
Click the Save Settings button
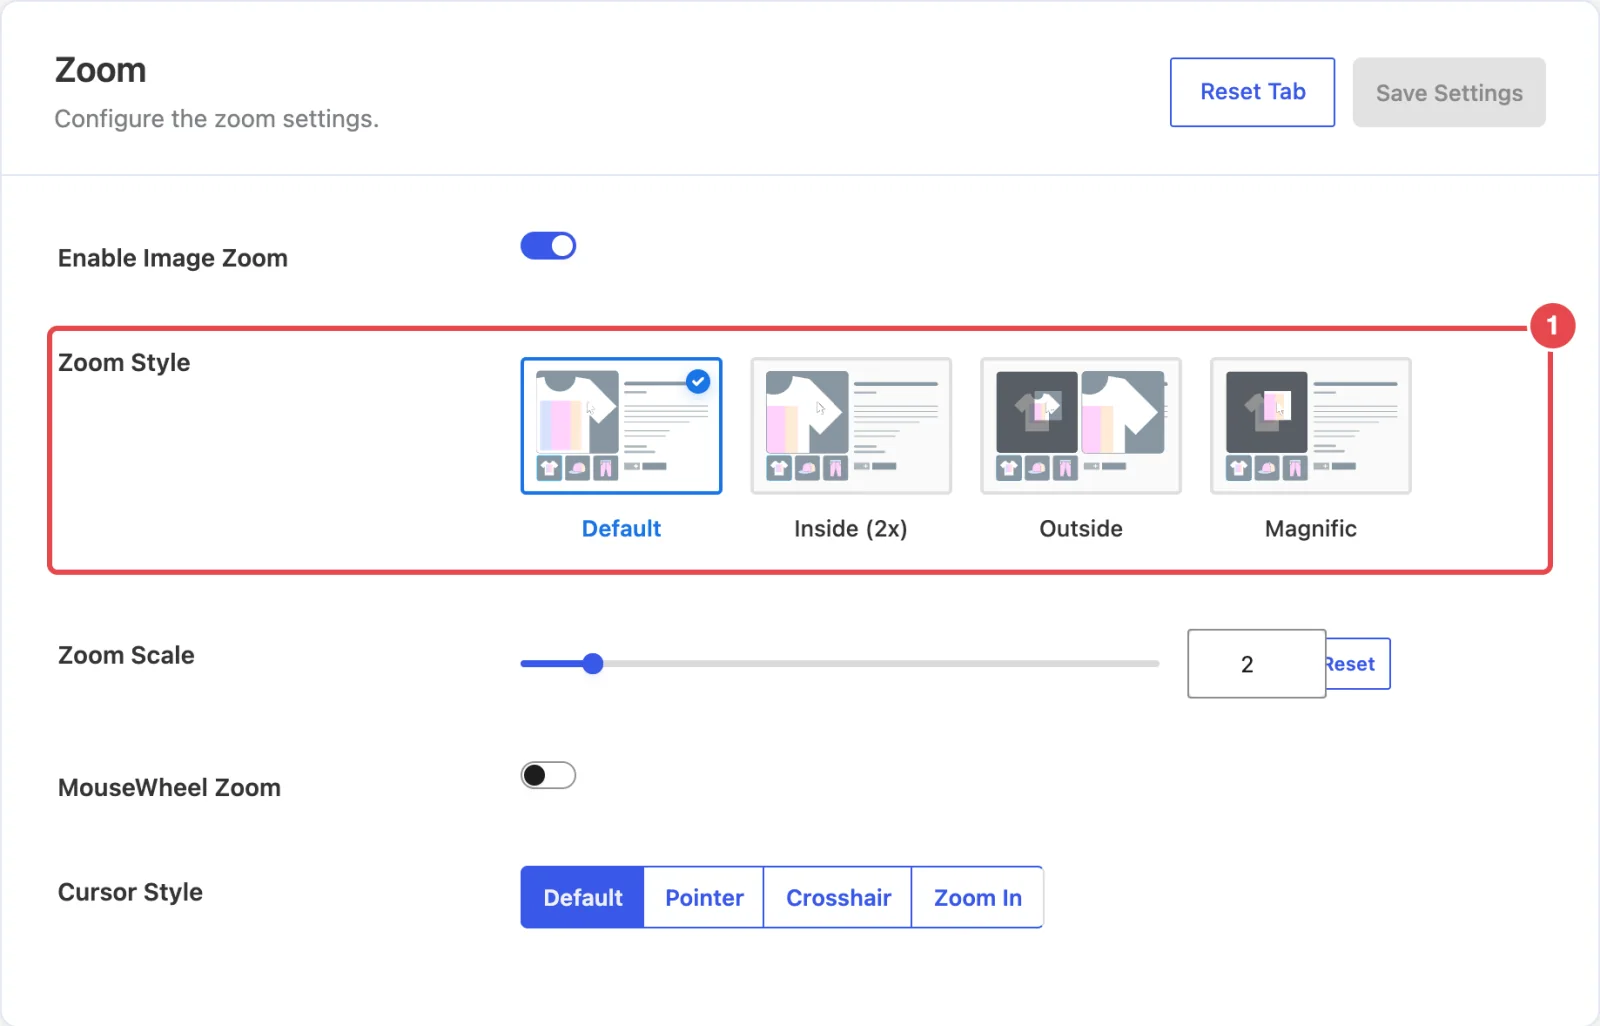1449,92
